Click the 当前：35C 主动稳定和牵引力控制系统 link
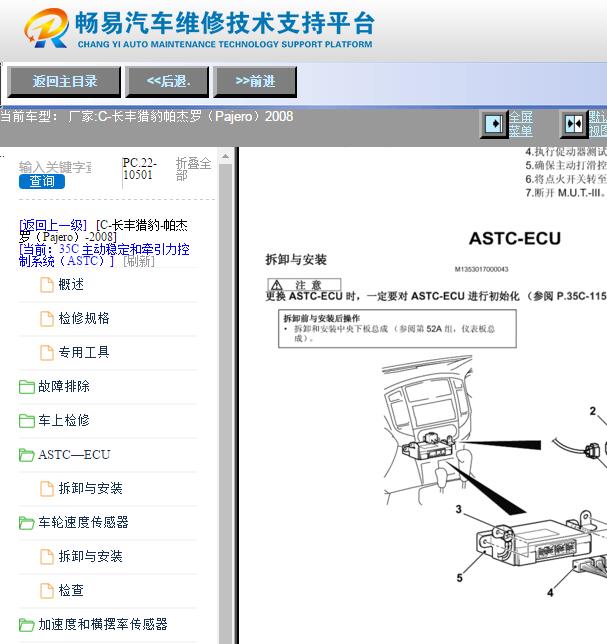The width and height of the screenshot is (607, 644). pyautogui.click(x=104, y=255)
